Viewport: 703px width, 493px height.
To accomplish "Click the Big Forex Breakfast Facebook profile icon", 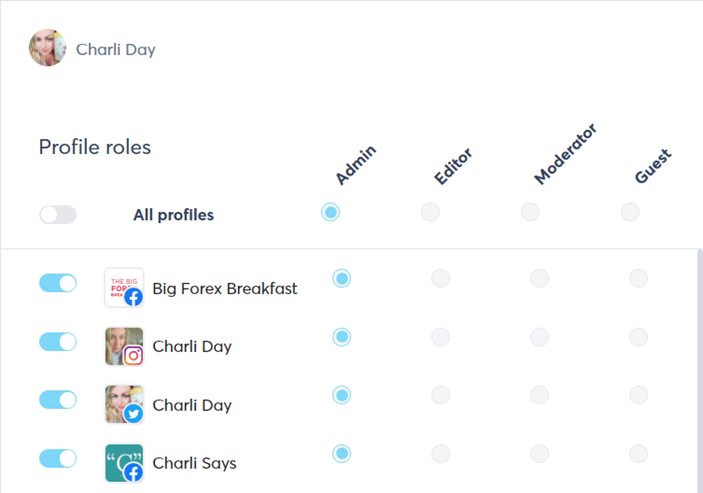I will pos(124,288).
